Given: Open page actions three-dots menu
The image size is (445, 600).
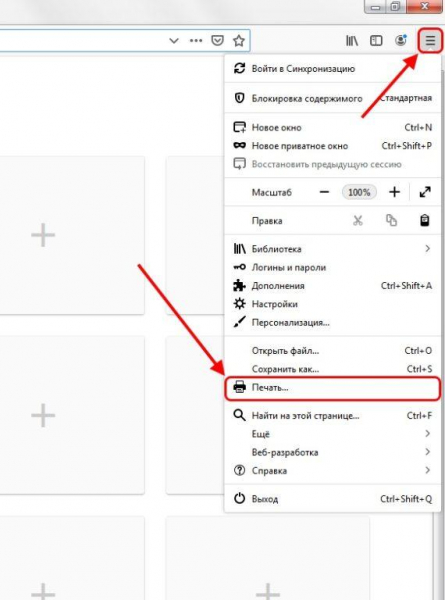Looking at the screenshot, I should [196, 40].
